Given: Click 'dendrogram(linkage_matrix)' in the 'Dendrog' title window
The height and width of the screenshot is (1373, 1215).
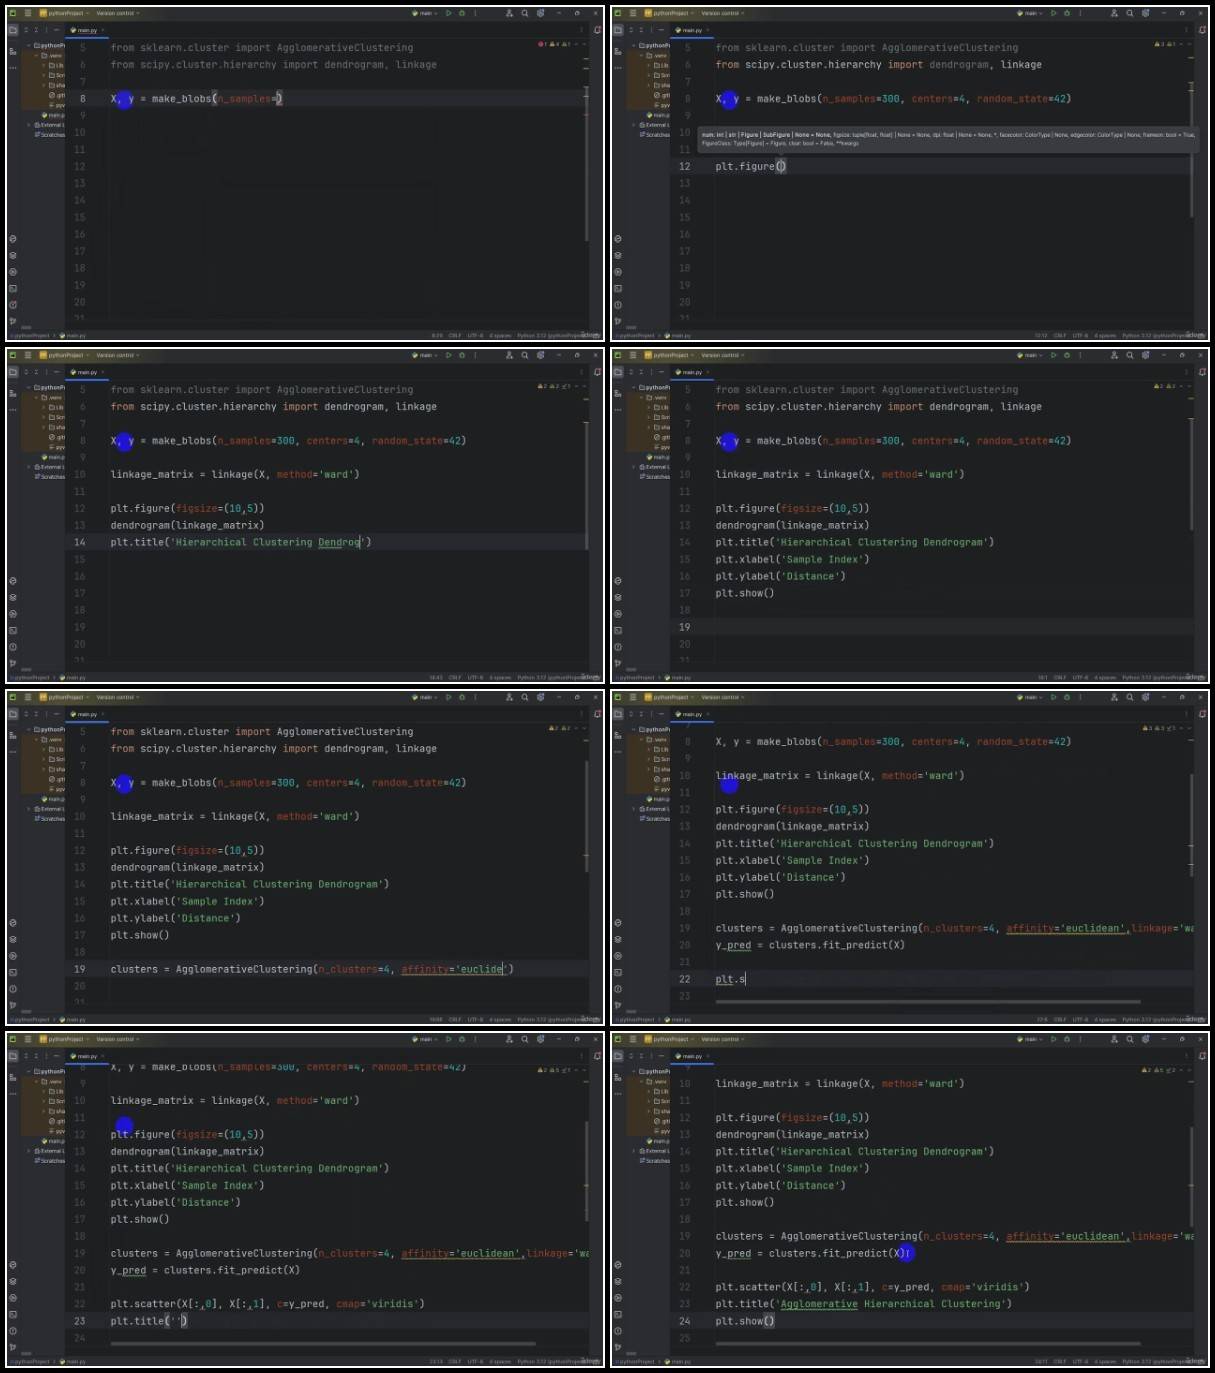Looking at the screenshot, I should tap(187, 525).
